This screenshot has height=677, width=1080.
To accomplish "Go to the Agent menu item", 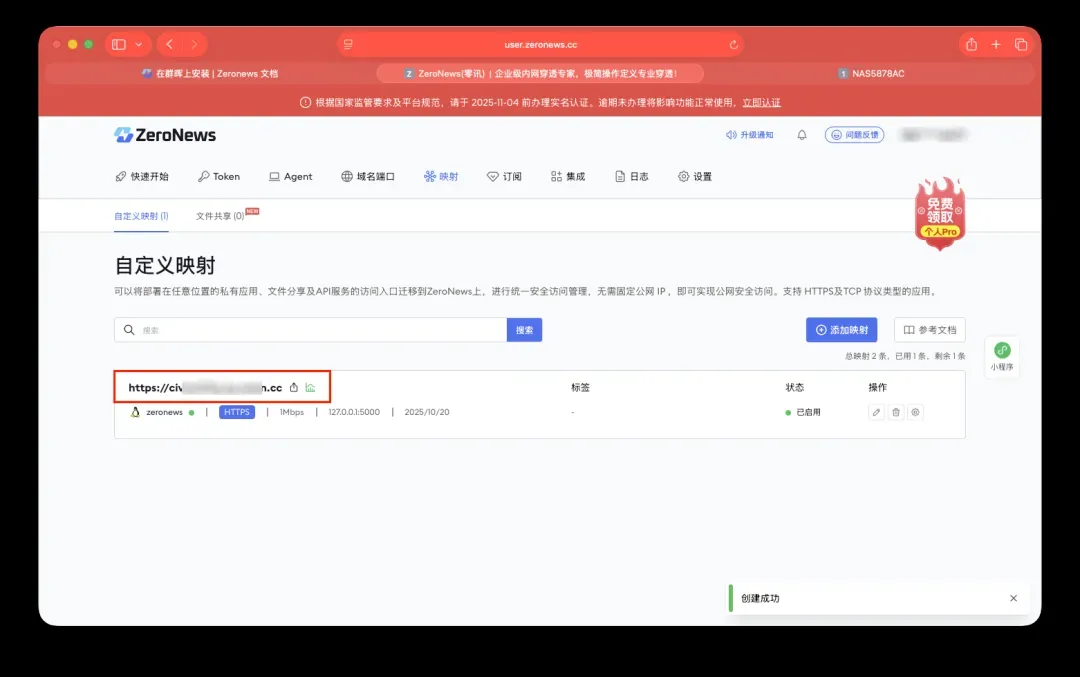I will (291, 177).
